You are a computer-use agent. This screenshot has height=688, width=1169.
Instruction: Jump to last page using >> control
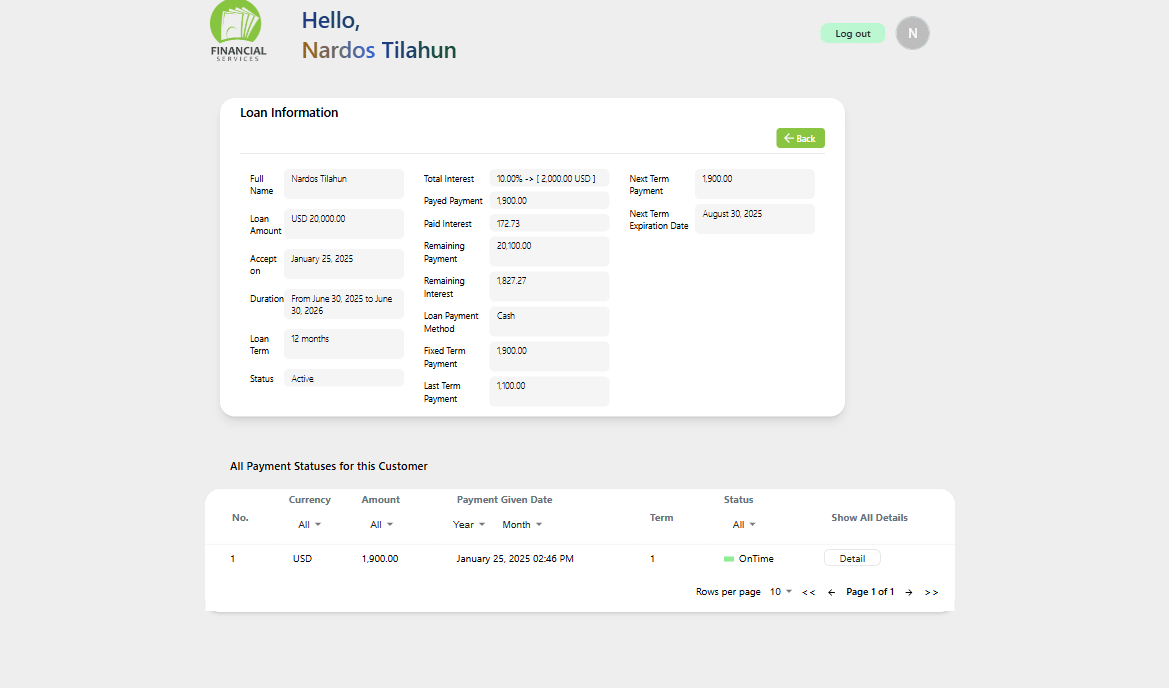931,591
